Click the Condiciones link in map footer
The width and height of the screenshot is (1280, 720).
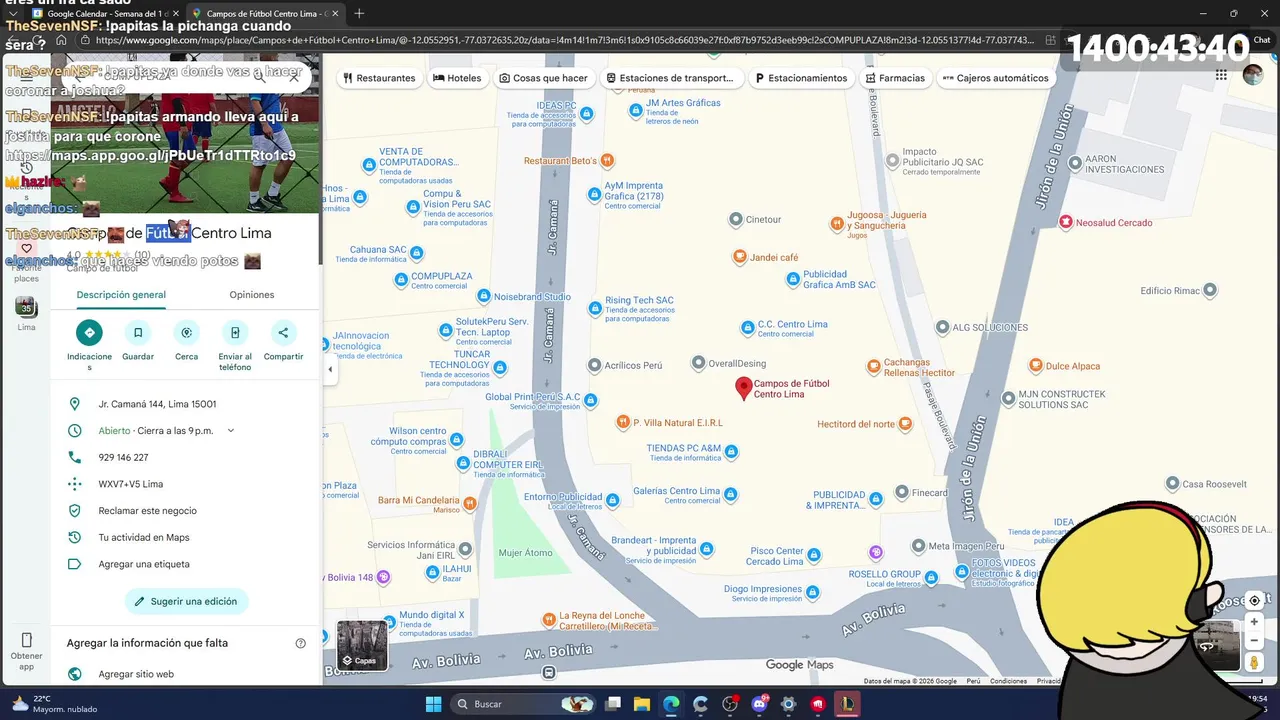pyautogui.click(x=1008, y=681)
